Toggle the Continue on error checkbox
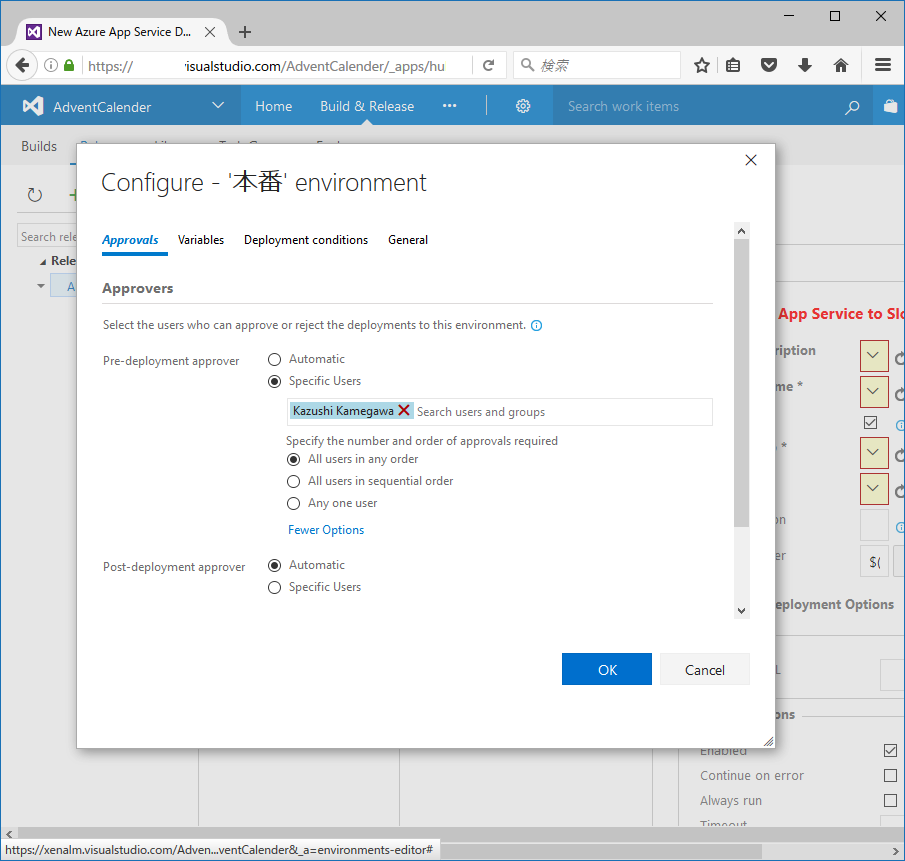This screenshot has height=861, width=905. click(x=890, y=776)
